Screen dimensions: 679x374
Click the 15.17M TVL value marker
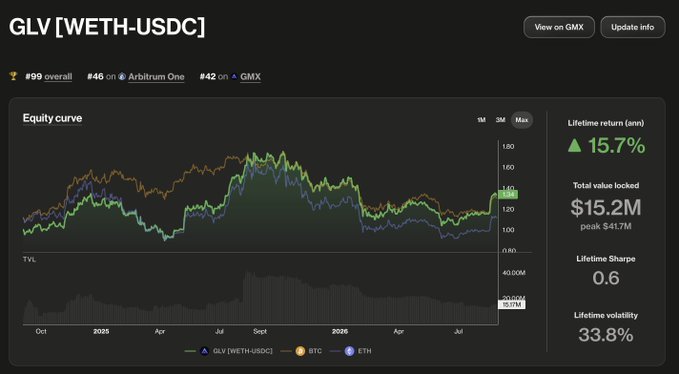(511, 305)
